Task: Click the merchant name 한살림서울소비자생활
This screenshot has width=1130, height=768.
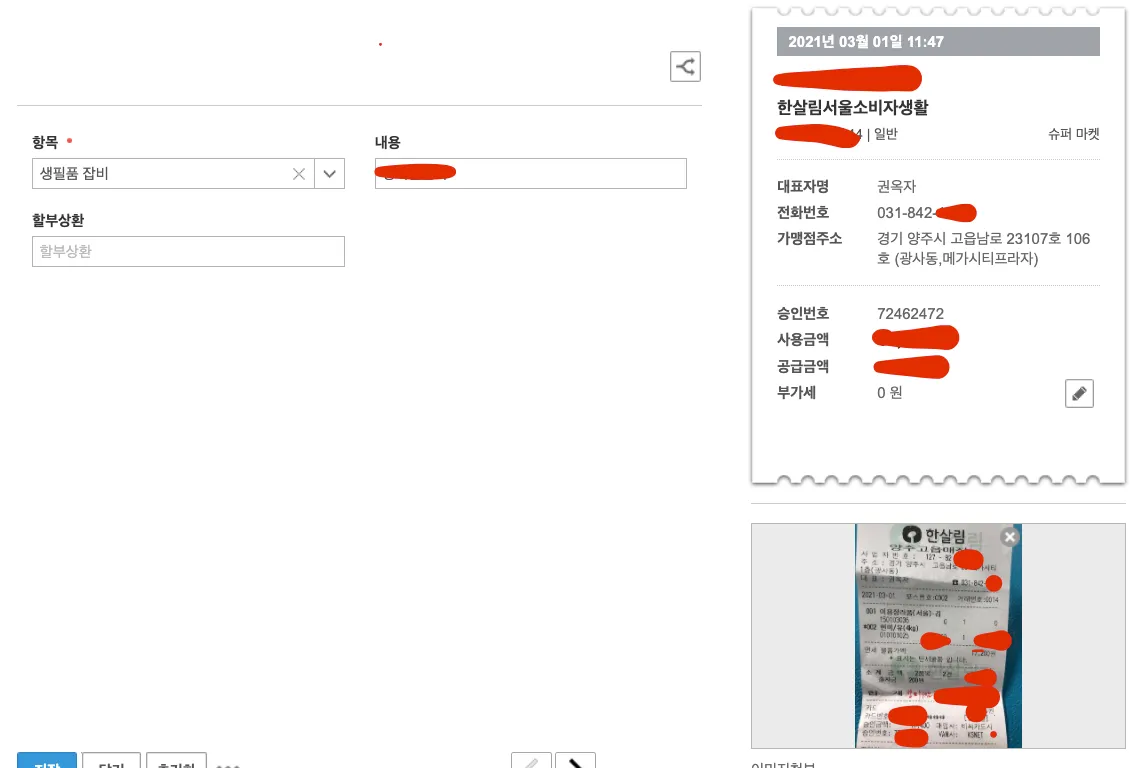Action: coord(853,107)
